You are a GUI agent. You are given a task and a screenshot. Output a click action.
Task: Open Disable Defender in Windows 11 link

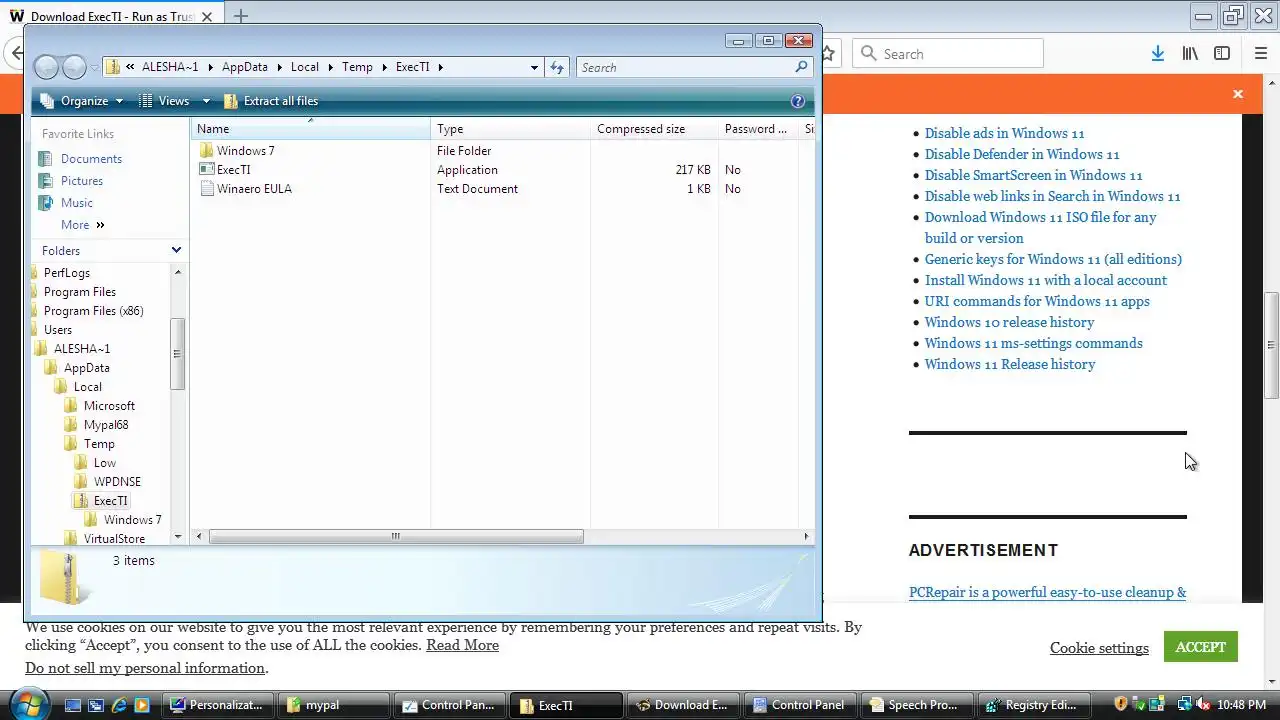tap(1022, 154)
